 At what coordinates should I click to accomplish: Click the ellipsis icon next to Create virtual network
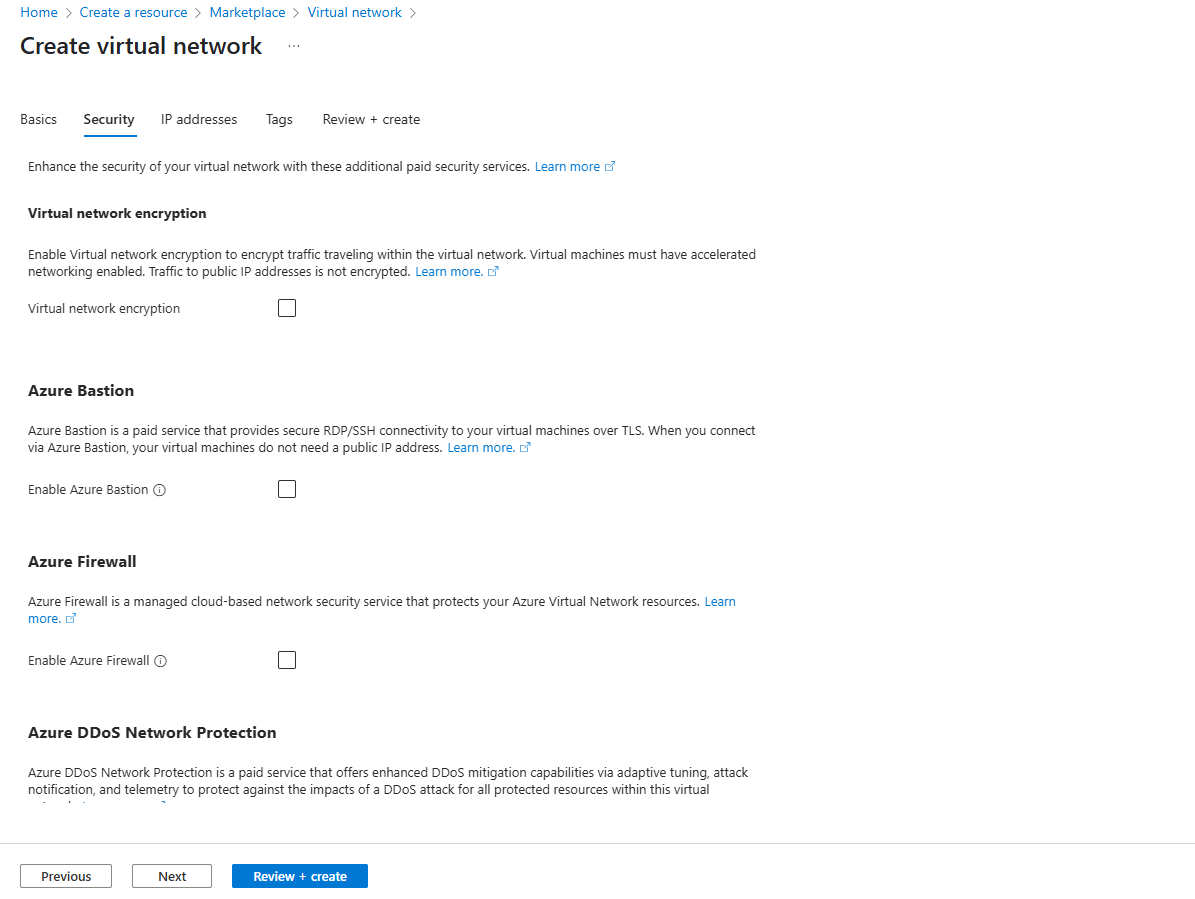click(x=294, y=46)
